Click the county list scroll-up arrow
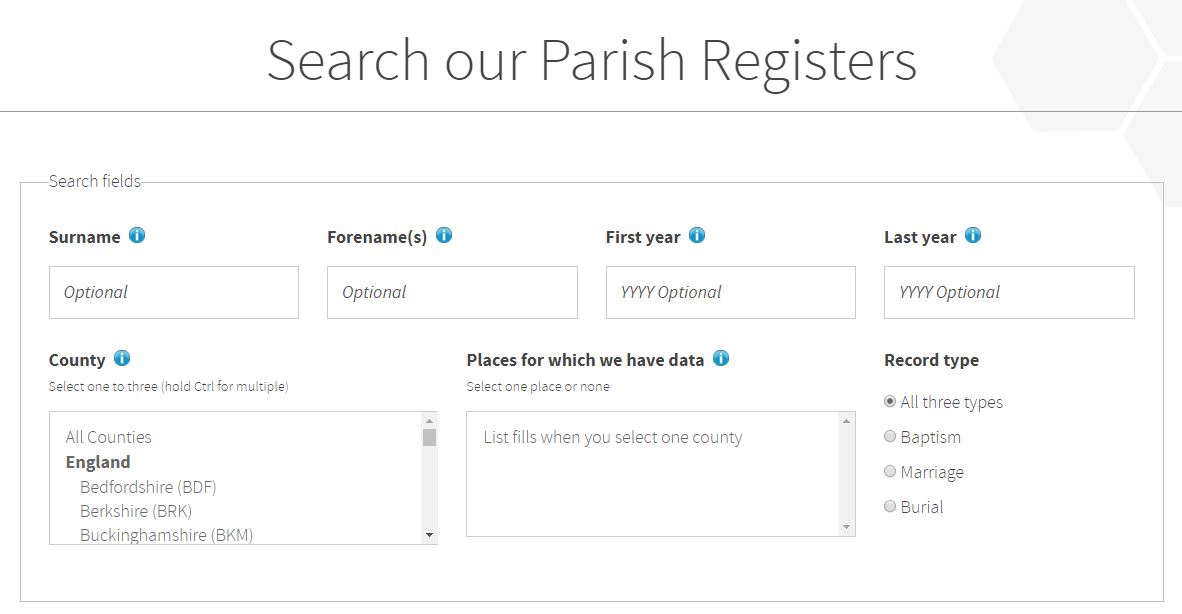This screenshot has width=1182, height=614. pyautogui.click(x=430, y=421)
